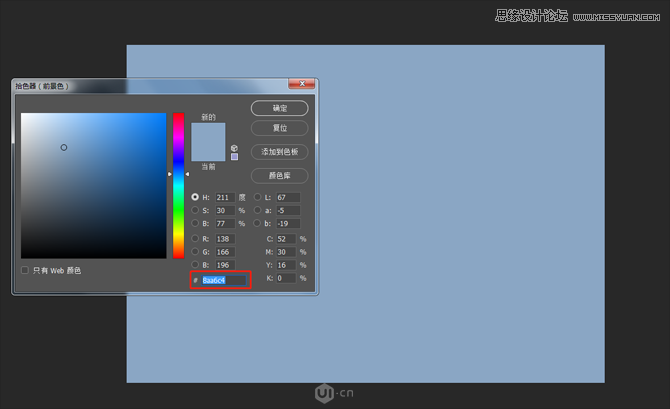Click the not-web-safe cube warning icon
The width and height of the screenshot is (670, 409).
[x=234, y=148]
